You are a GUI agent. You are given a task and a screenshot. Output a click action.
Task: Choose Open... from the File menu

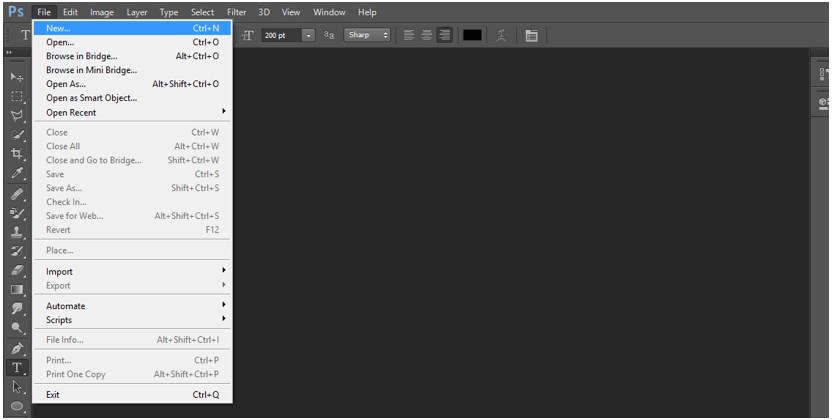coord(132,42)
